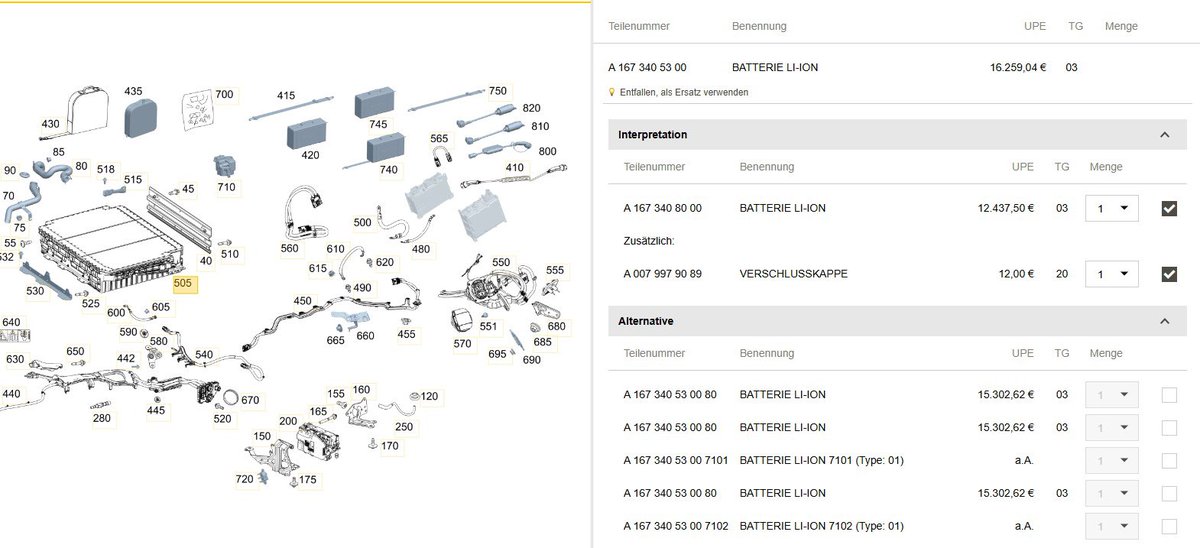Click part label 800
The height and width of the screenshot is (548, 1200).
pyautogui.click(x=547, y=151)
